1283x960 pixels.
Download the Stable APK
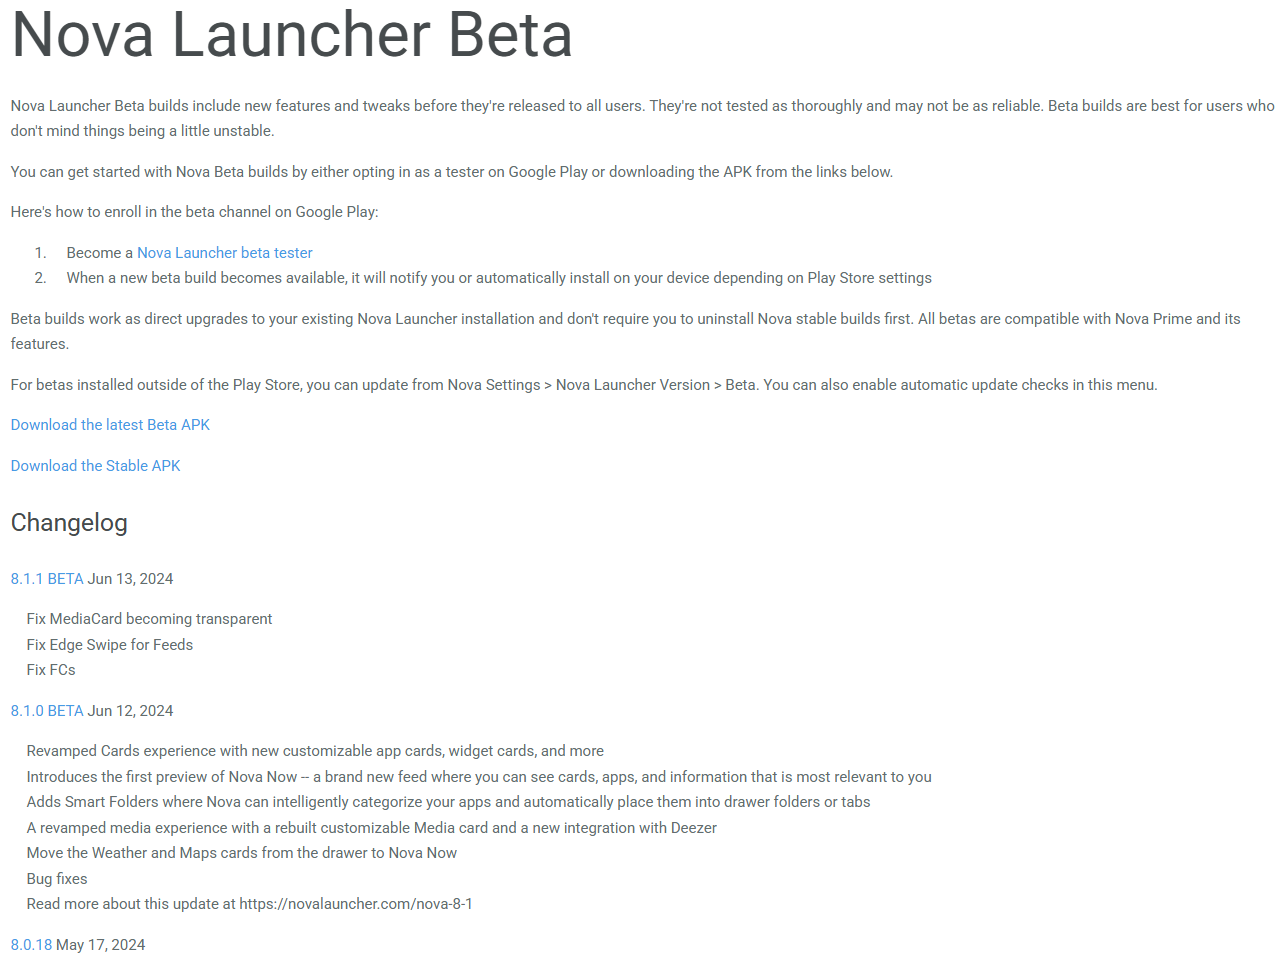coord(95,466)
